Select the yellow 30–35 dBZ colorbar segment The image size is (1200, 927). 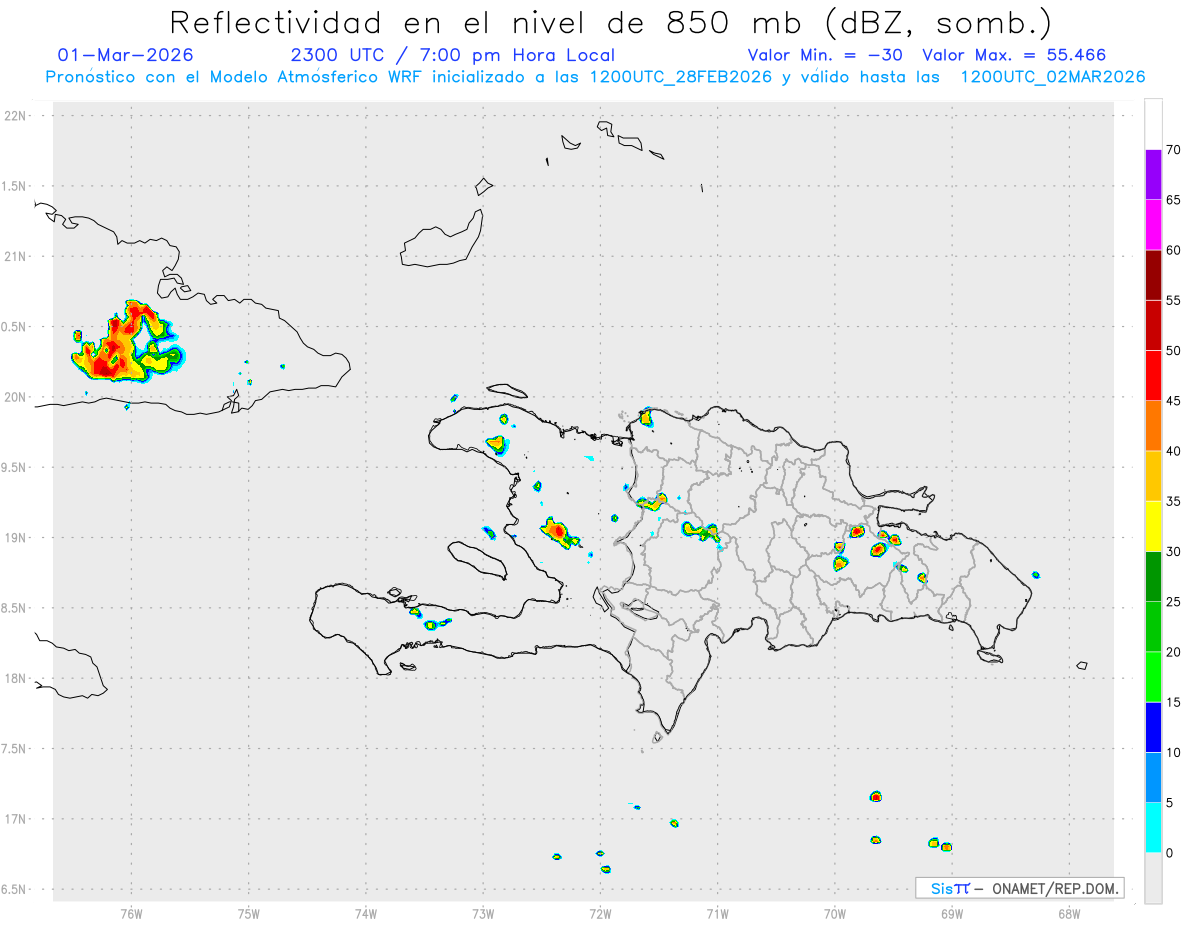pos(1153,526)
